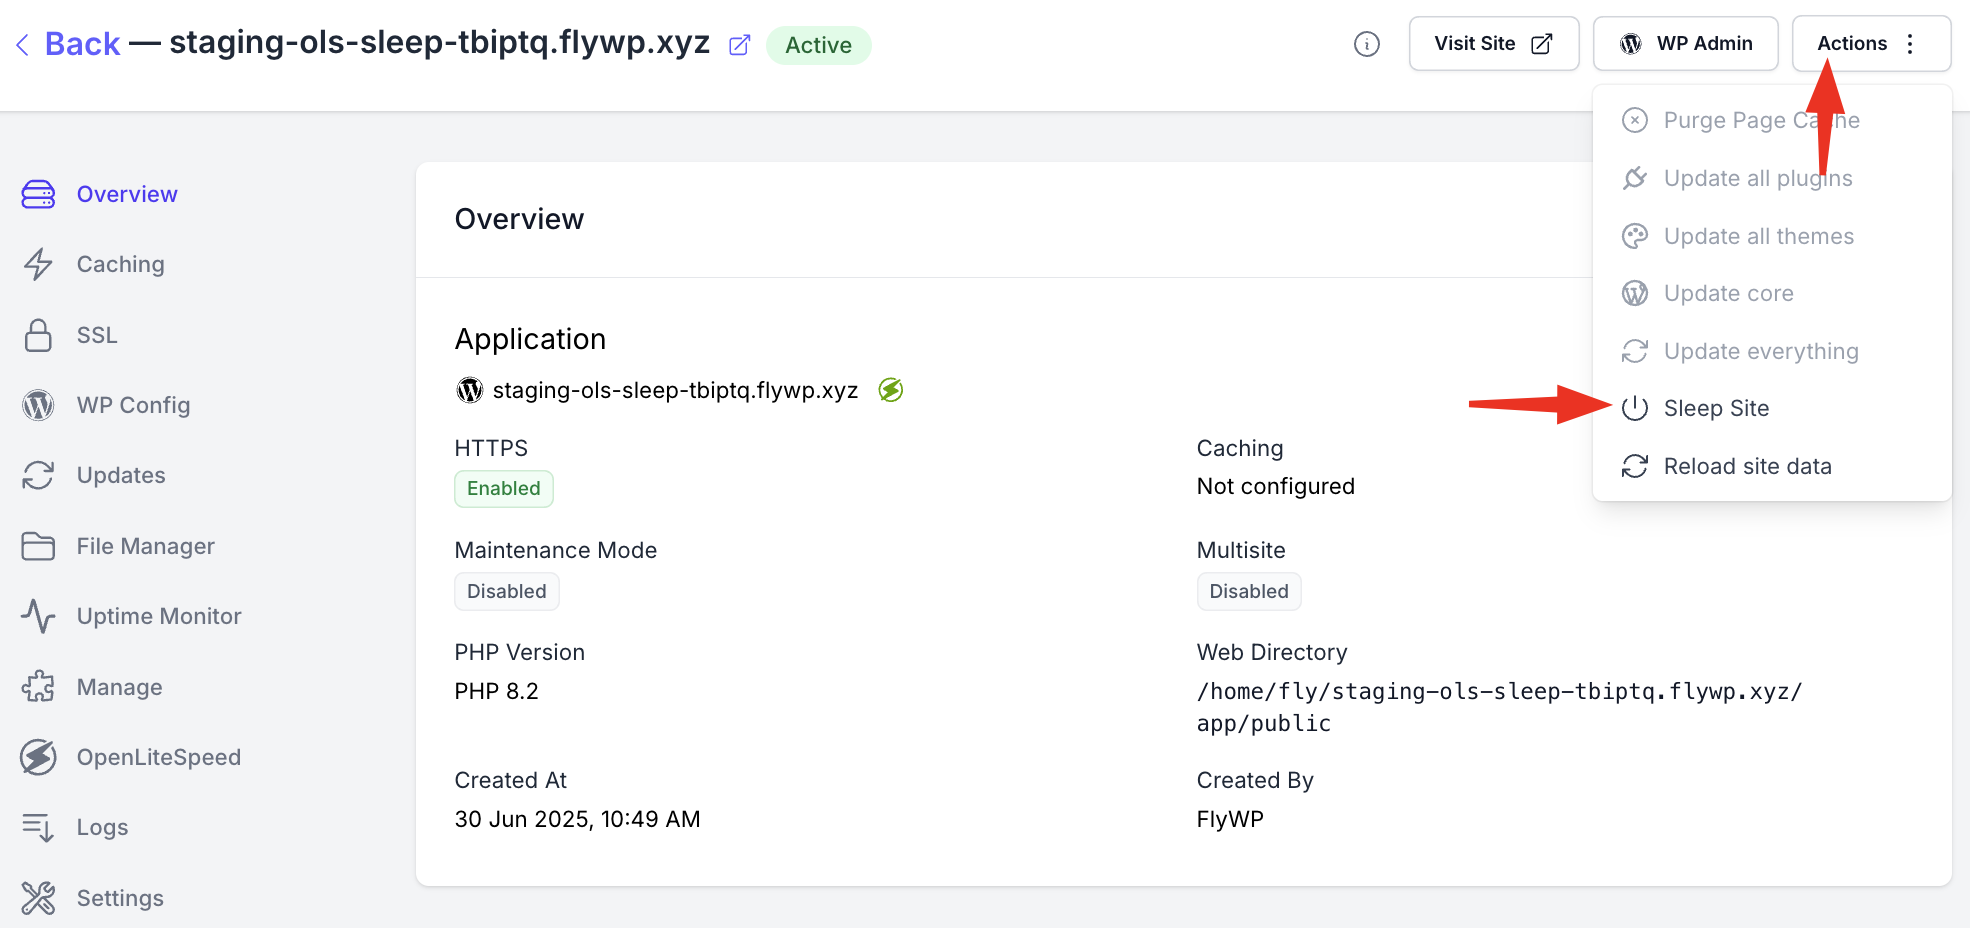
Task: Click the OpenLiteSpeed sidebar icon
Action: tap(38, 757)
